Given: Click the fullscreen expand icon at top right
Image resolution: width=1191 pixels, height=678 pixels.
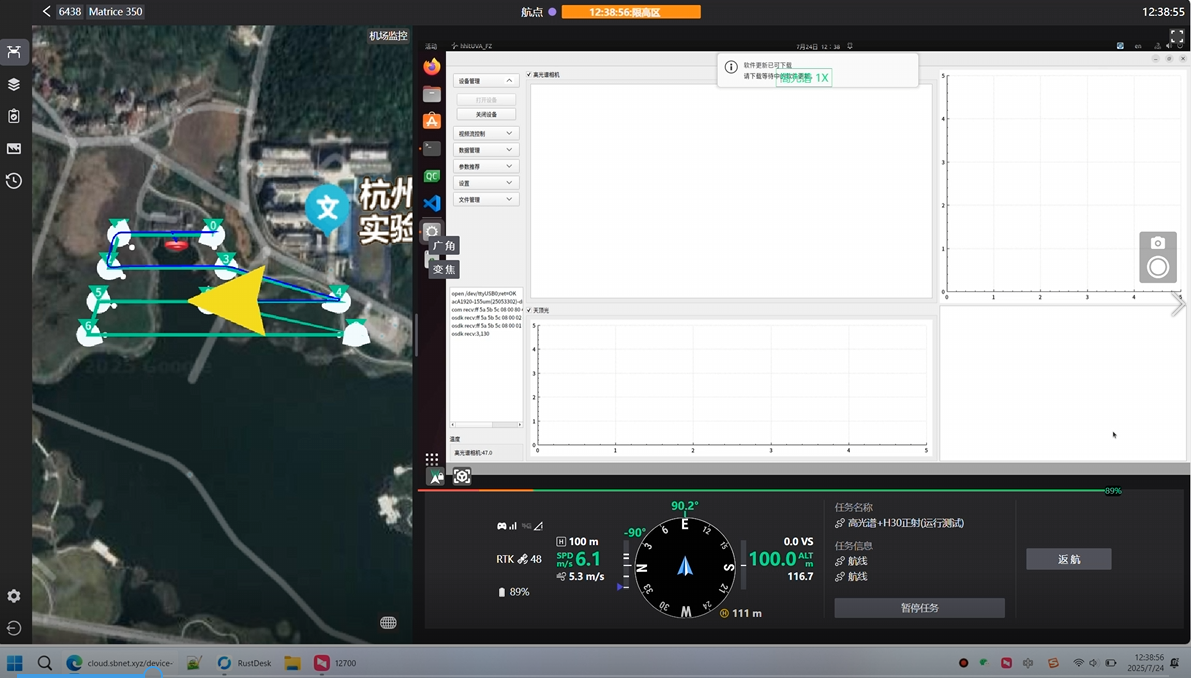Looking at the screenshot, I should point(1176,37).
